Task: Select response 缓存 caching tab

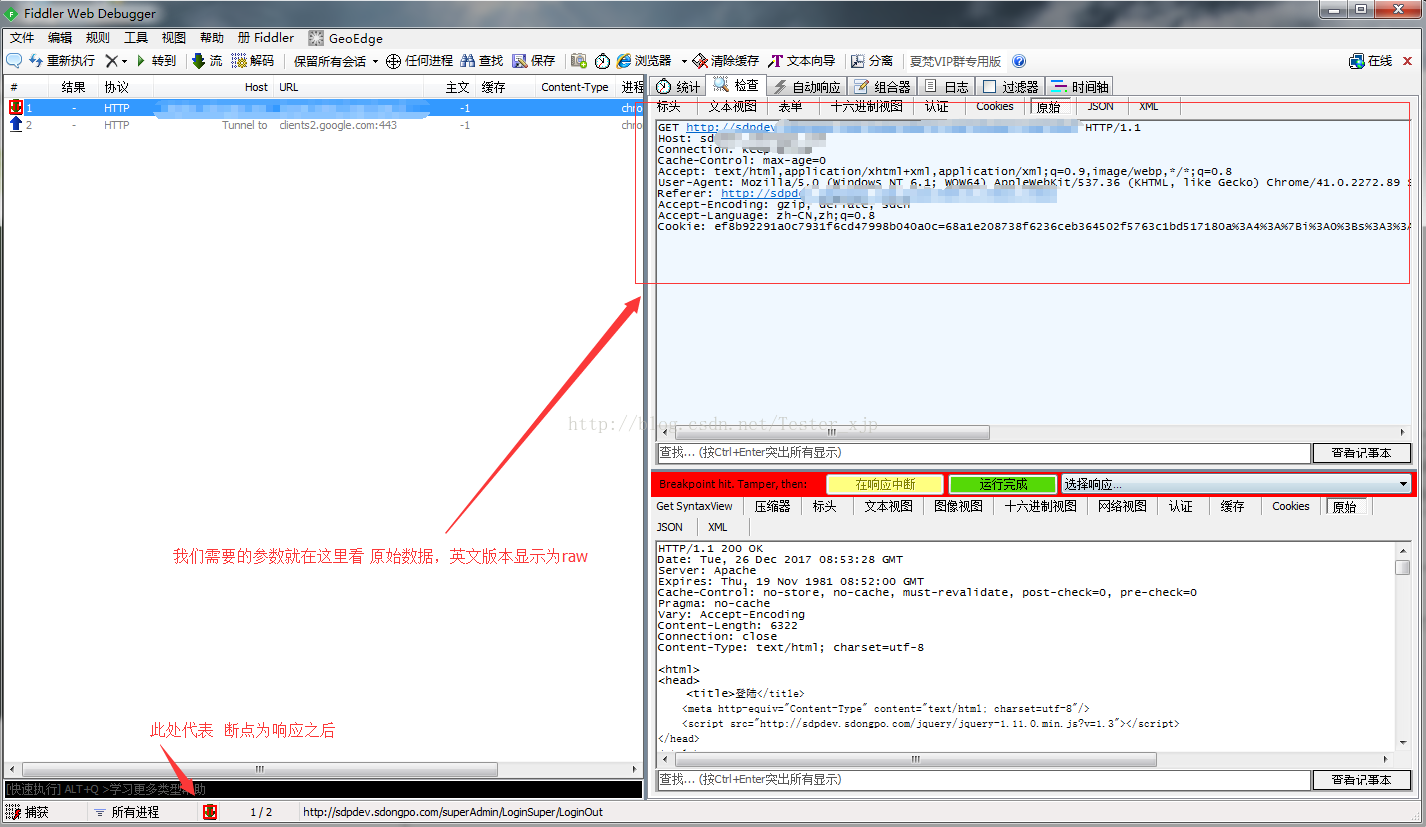Action: (x=1232, y=506)
